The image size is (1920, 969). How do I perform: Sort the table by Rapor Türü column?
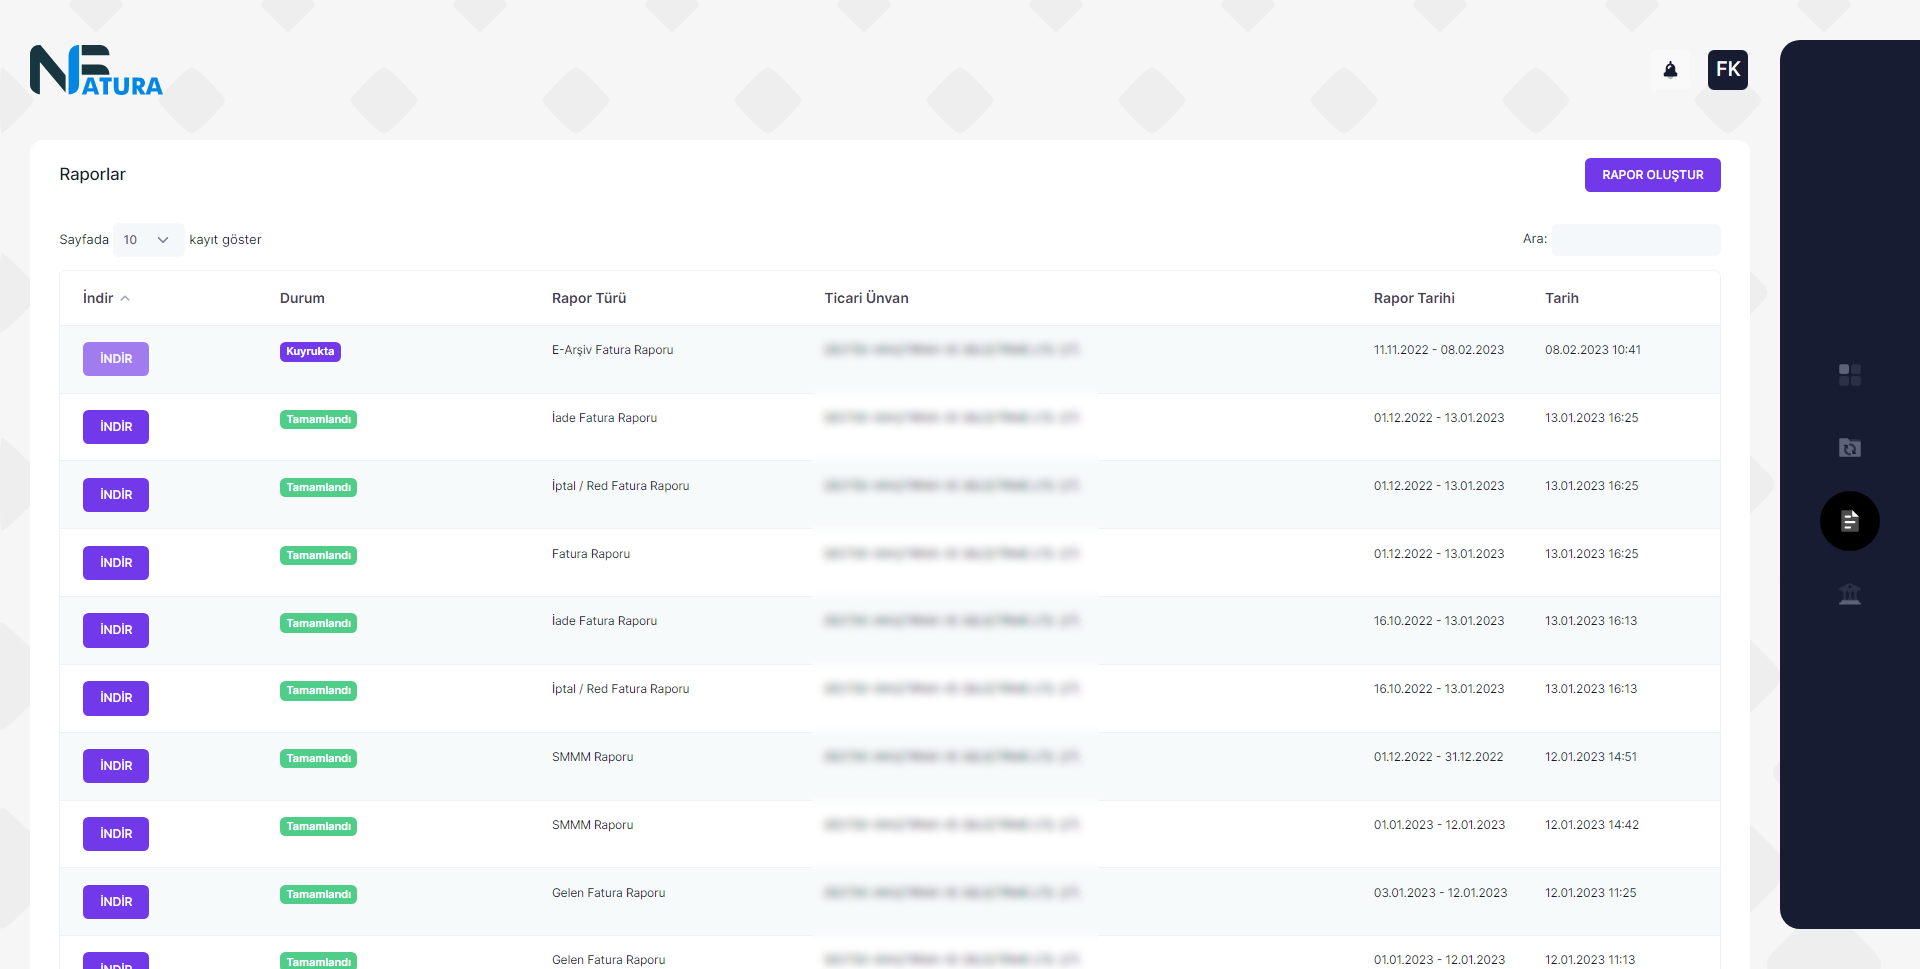588,298
